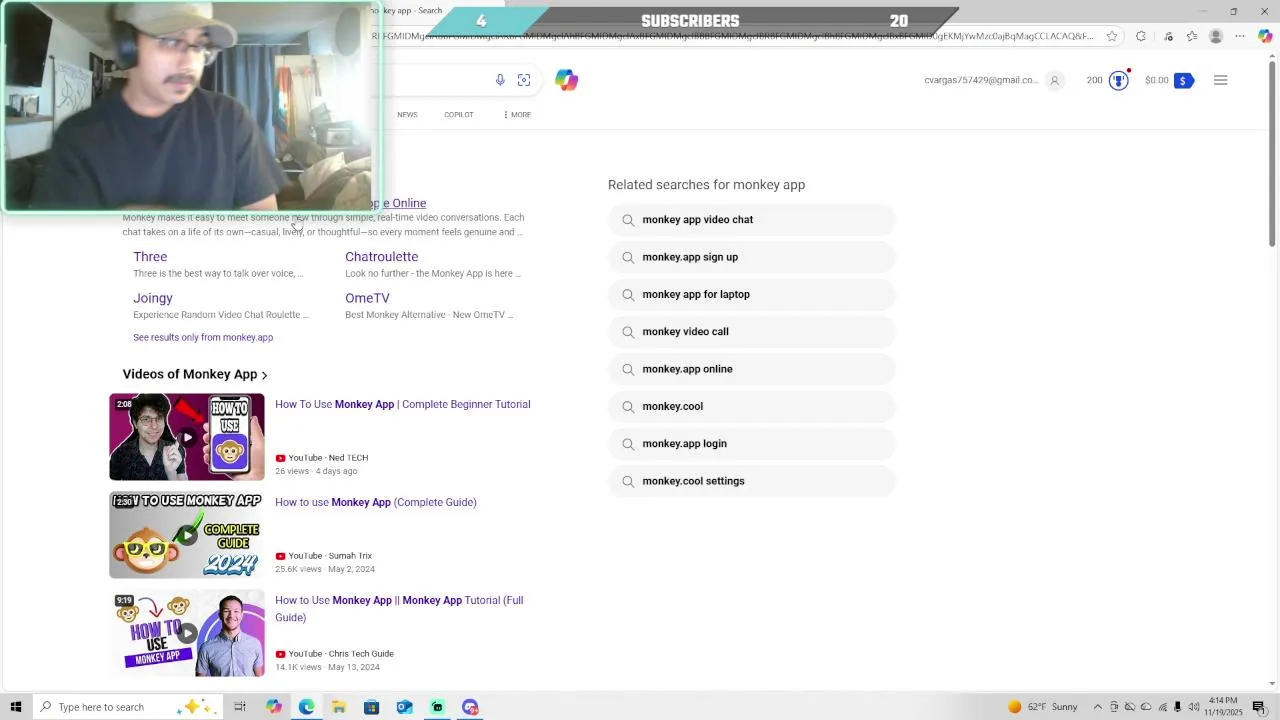Image resolution: width=1280 pixels, height=720 pixels.
Task: Expand the MORE search categories menu
Action: point(517,114)
